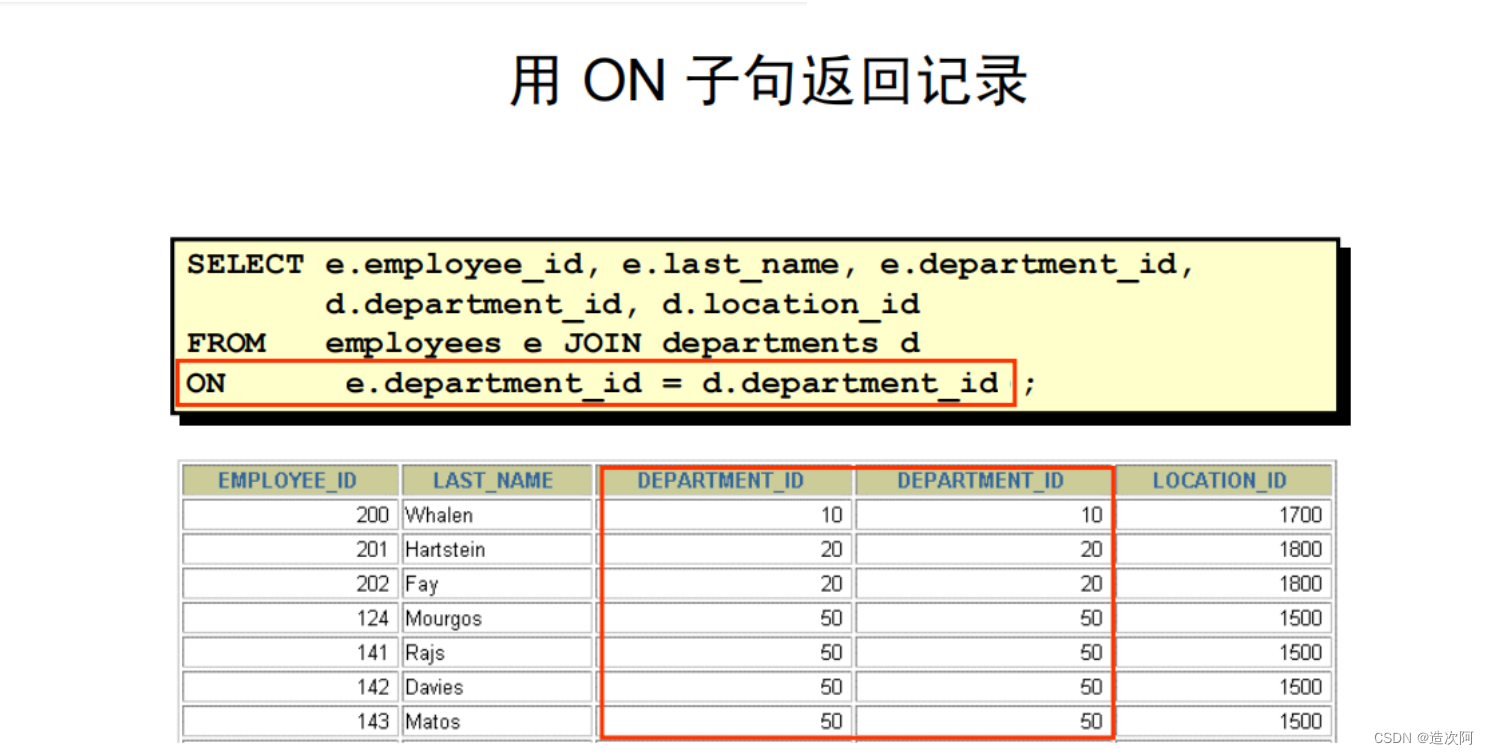Click the SQL line starting with "SELECT e.employee_id"

[x=690, y=266]
